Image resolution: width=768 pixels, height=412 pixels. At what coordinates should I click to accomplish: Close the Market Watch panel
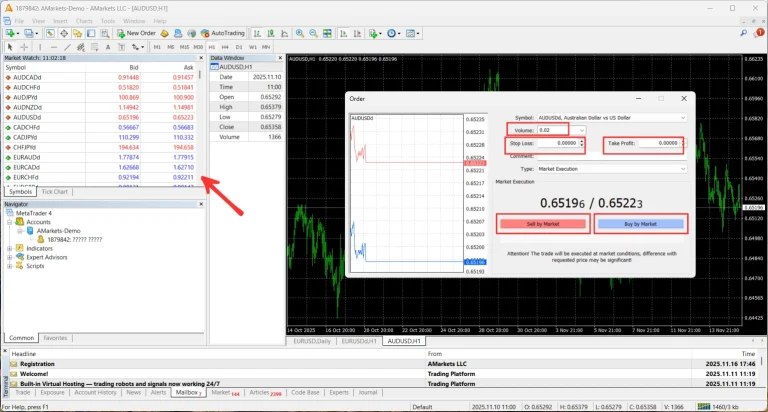[201, 58]
